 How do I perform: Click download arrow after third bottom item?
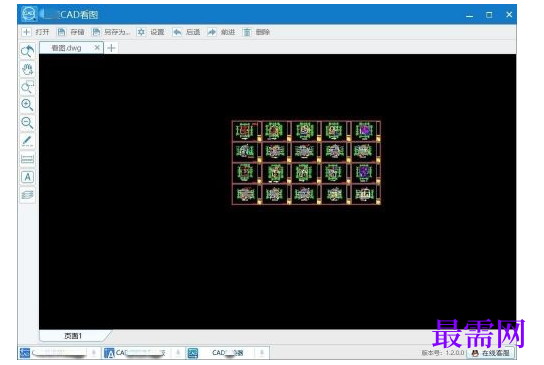tap(262, 353)
